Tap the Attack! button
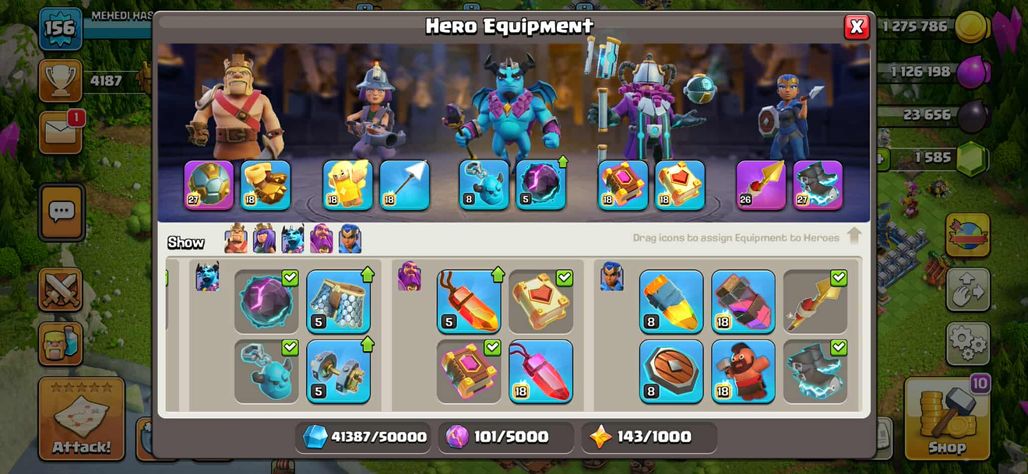 81,418
